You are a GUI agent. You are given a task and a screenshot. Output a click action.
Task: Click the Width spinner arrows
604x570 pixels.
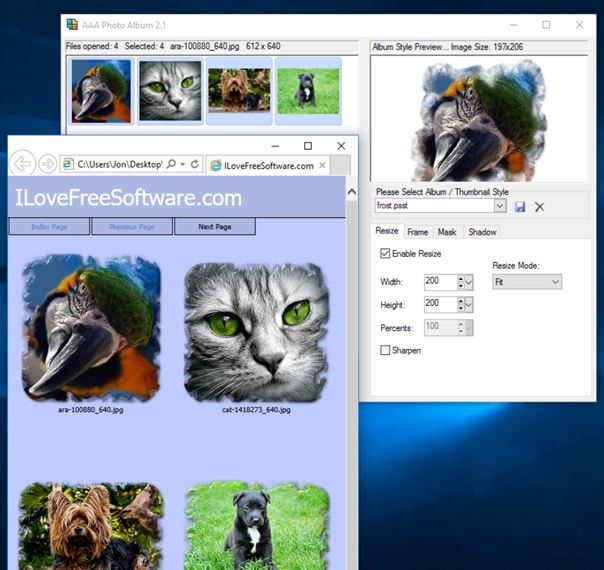[461, 282]
